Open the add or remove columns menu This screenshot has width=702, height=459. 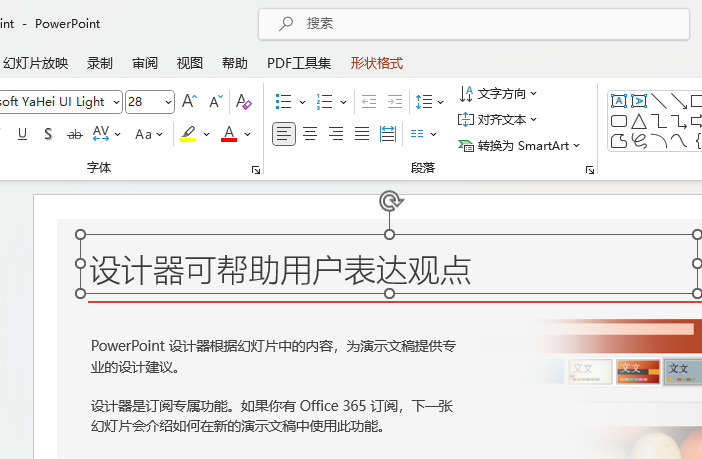[423, 134]
